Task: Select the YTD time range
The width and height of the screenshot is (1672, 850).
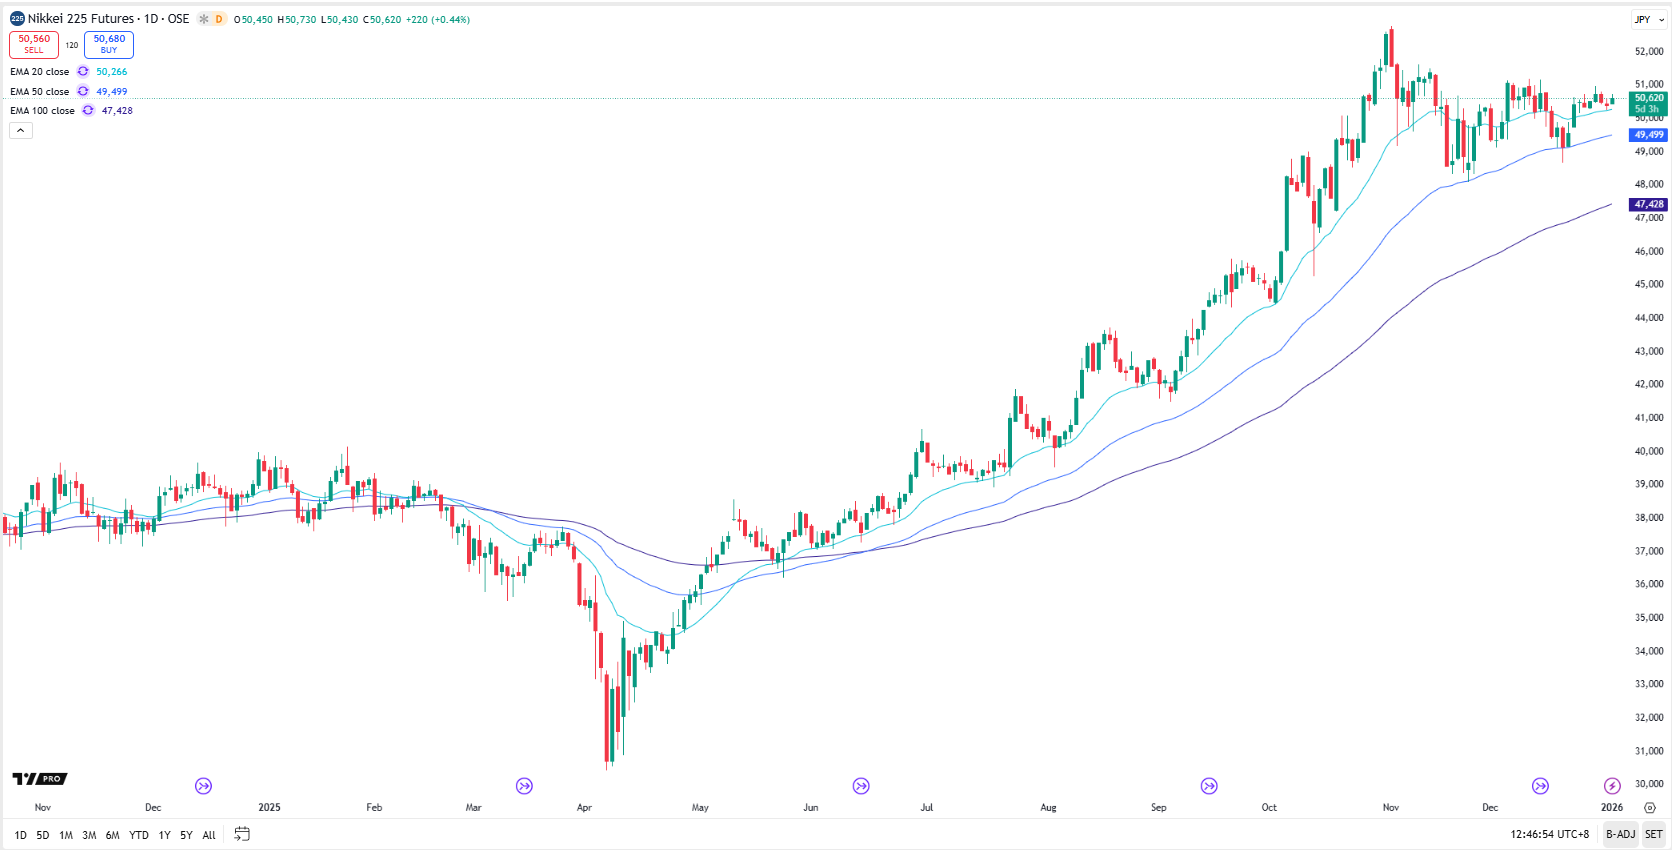Action: click(x=139, y=835)
